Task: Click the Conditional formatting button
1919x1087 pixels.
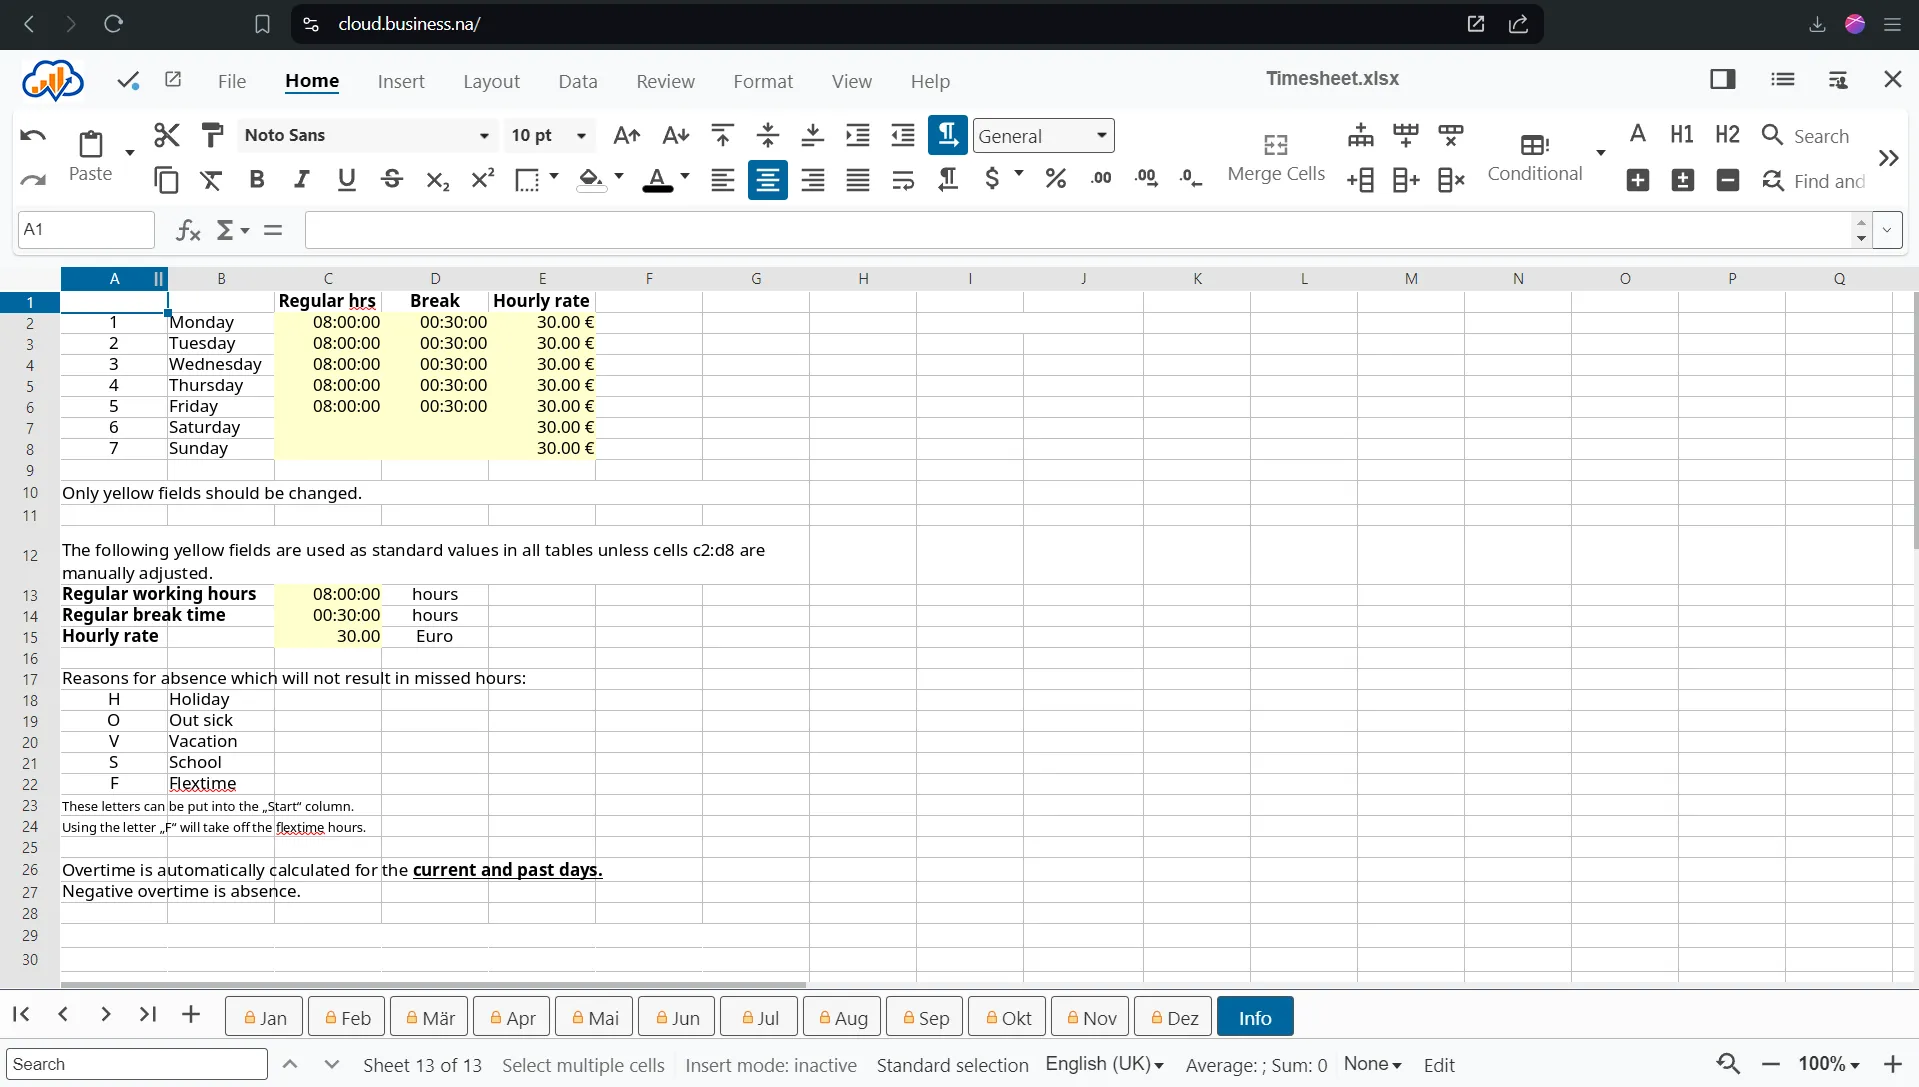Action: pos(1535,158)
